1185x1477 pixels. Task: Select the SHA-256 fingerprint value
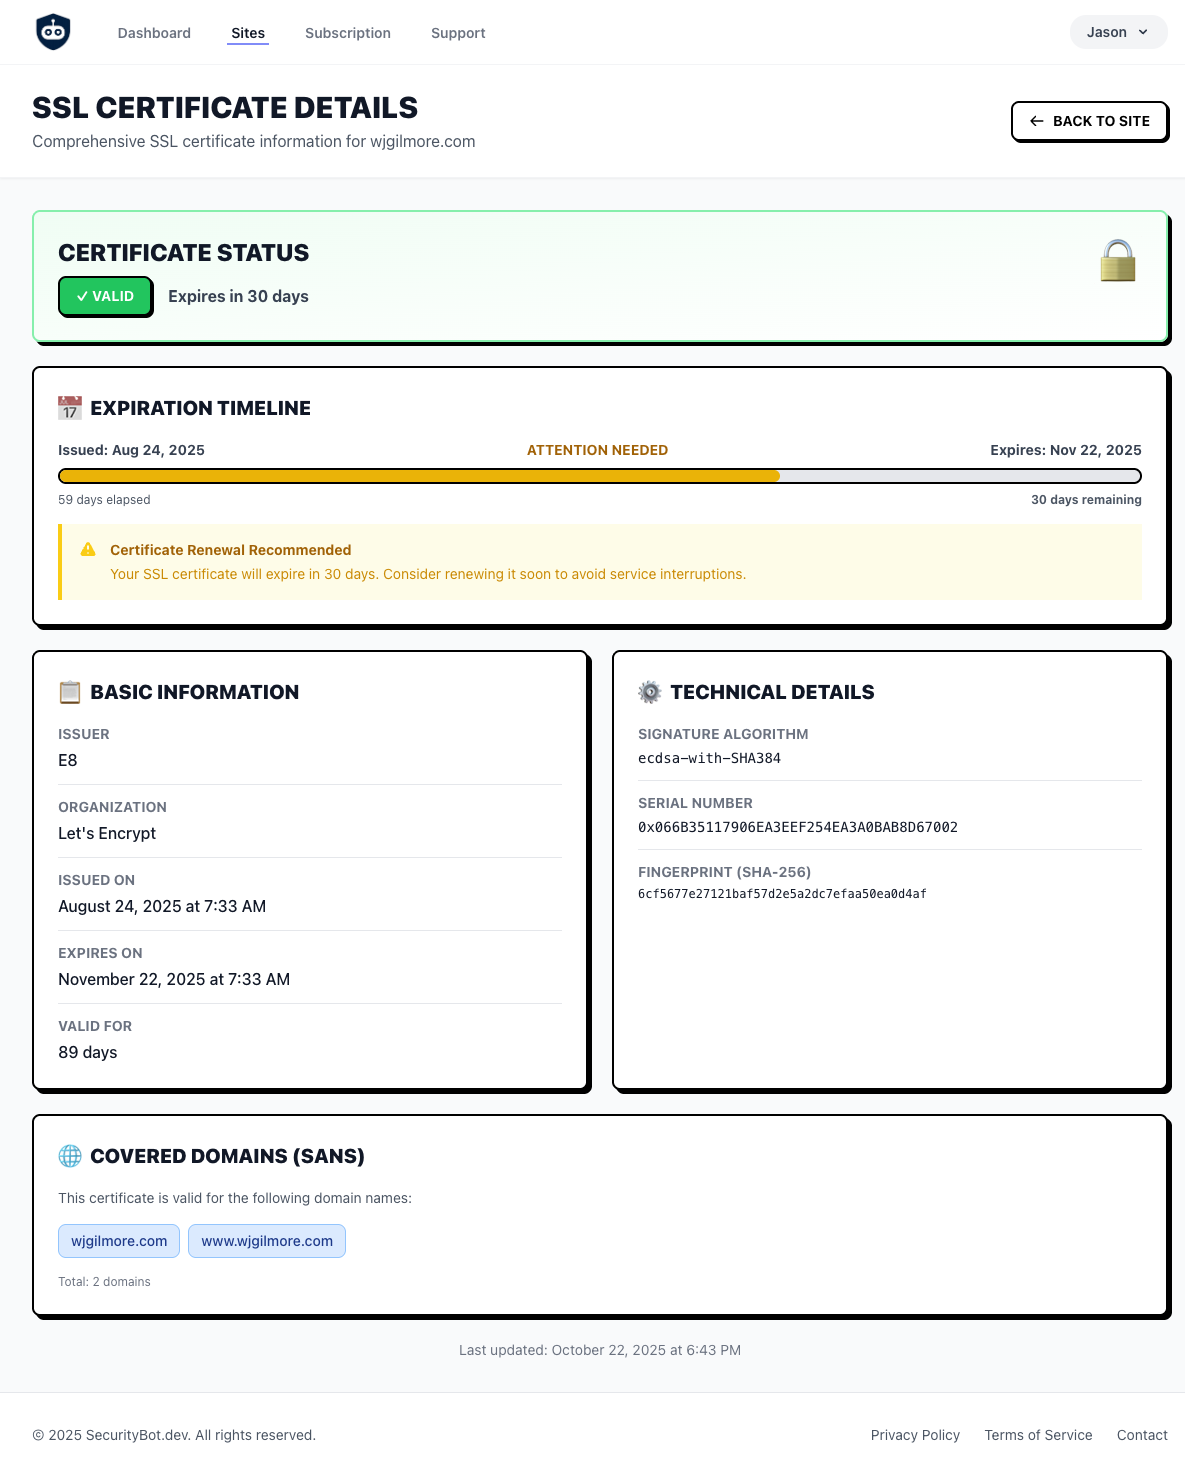pyautogui.click(x=782, y=894)
